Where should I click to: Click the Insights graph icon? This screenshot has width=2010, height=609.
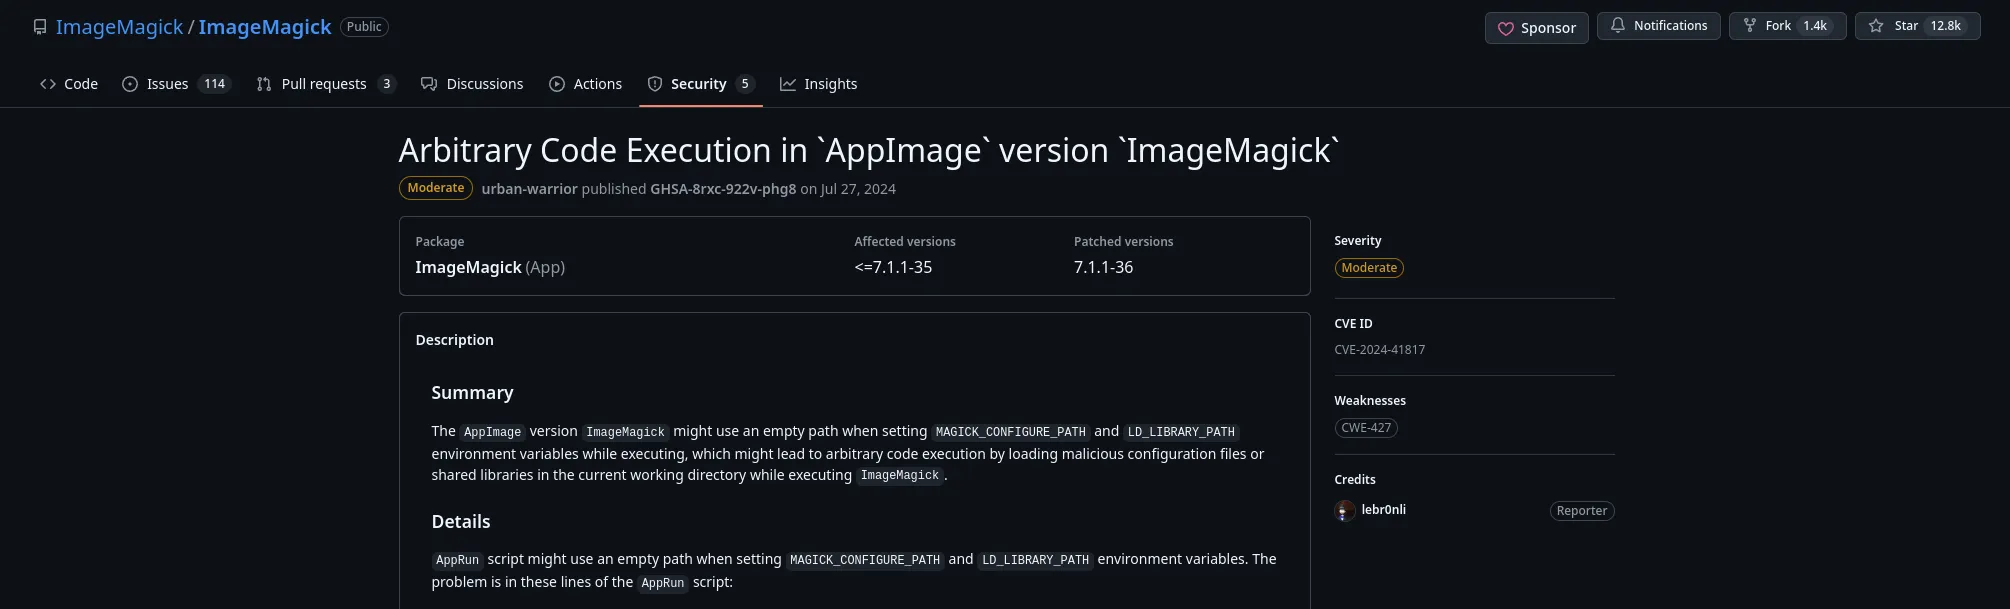[x=788, y=84]
